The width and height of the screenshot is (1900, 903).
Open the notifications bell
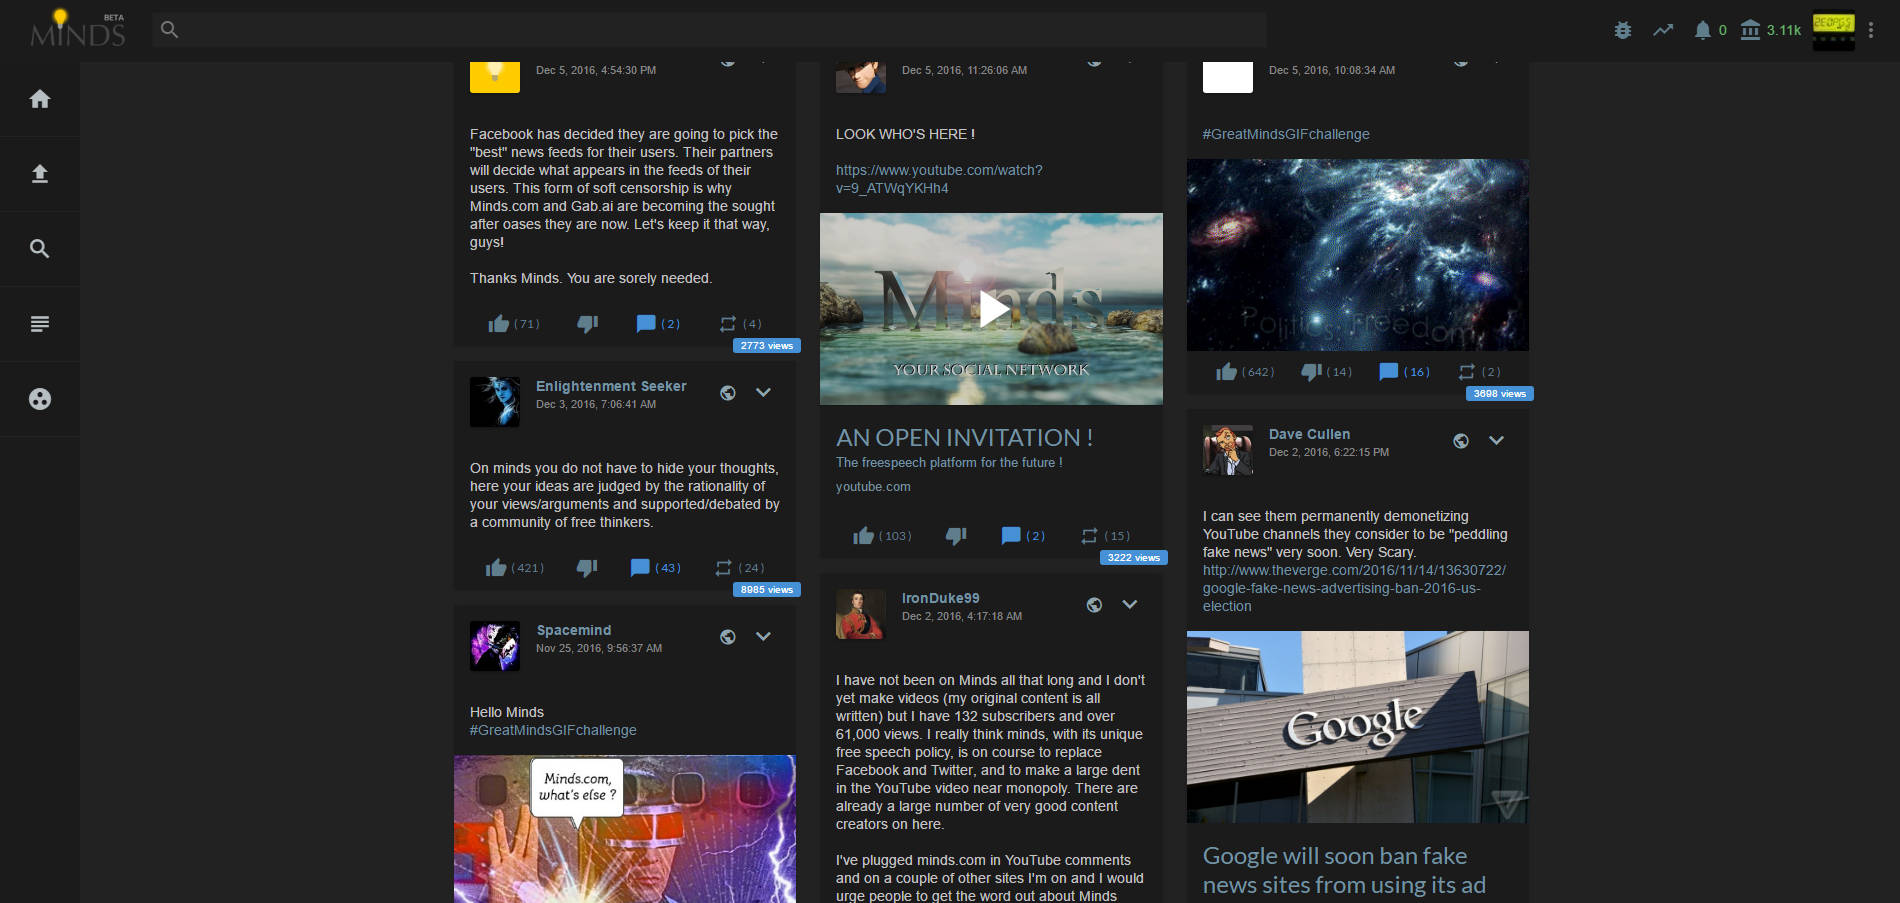click(1702, 30)
